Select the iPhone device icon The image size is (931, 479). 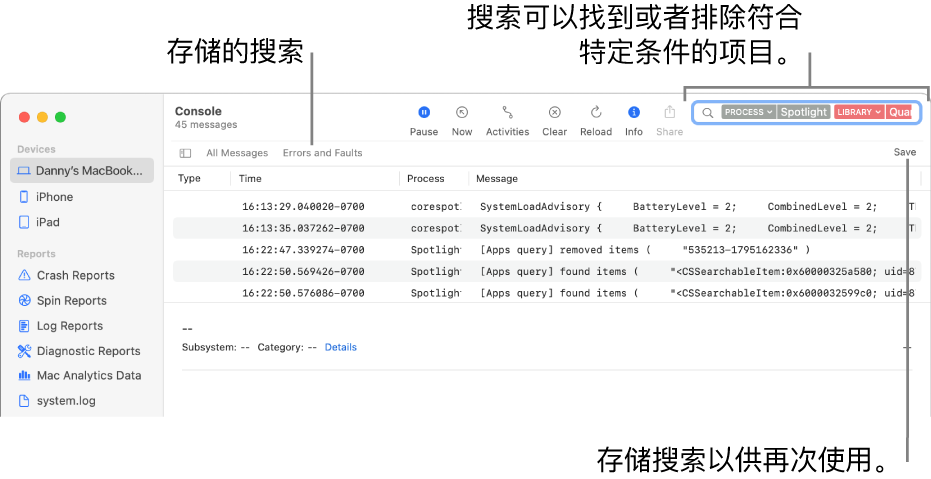(24, 196)
